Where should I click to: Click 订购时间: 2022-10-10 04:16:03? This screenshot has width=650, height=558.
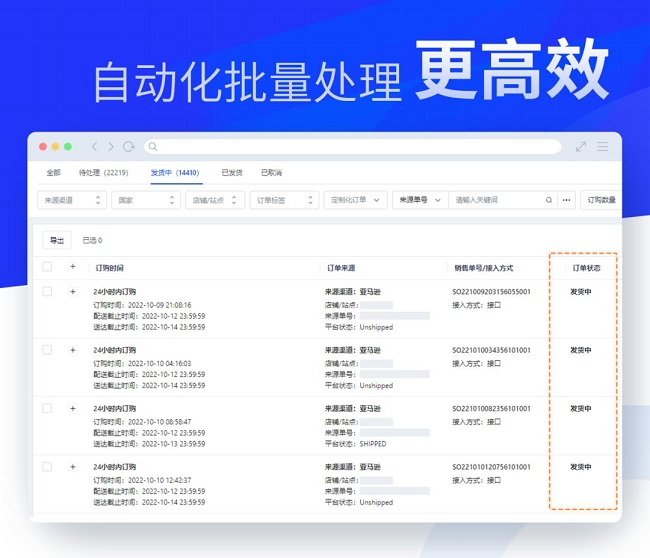[x=142, y=363]
